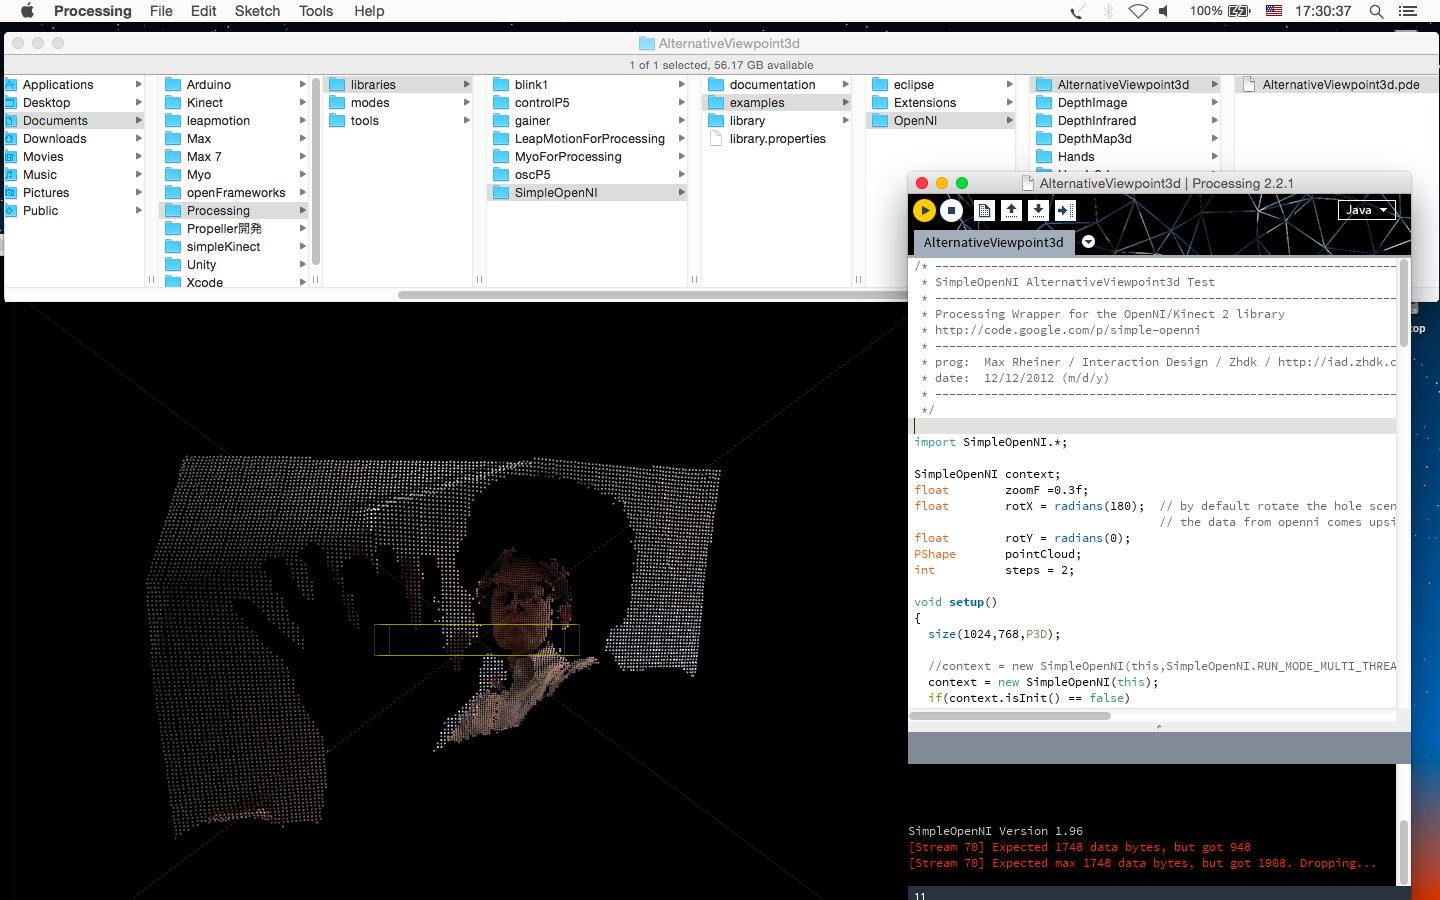The image size is (1440, 900).
Task: Expand the examples folder arrow
Action: 845,103
